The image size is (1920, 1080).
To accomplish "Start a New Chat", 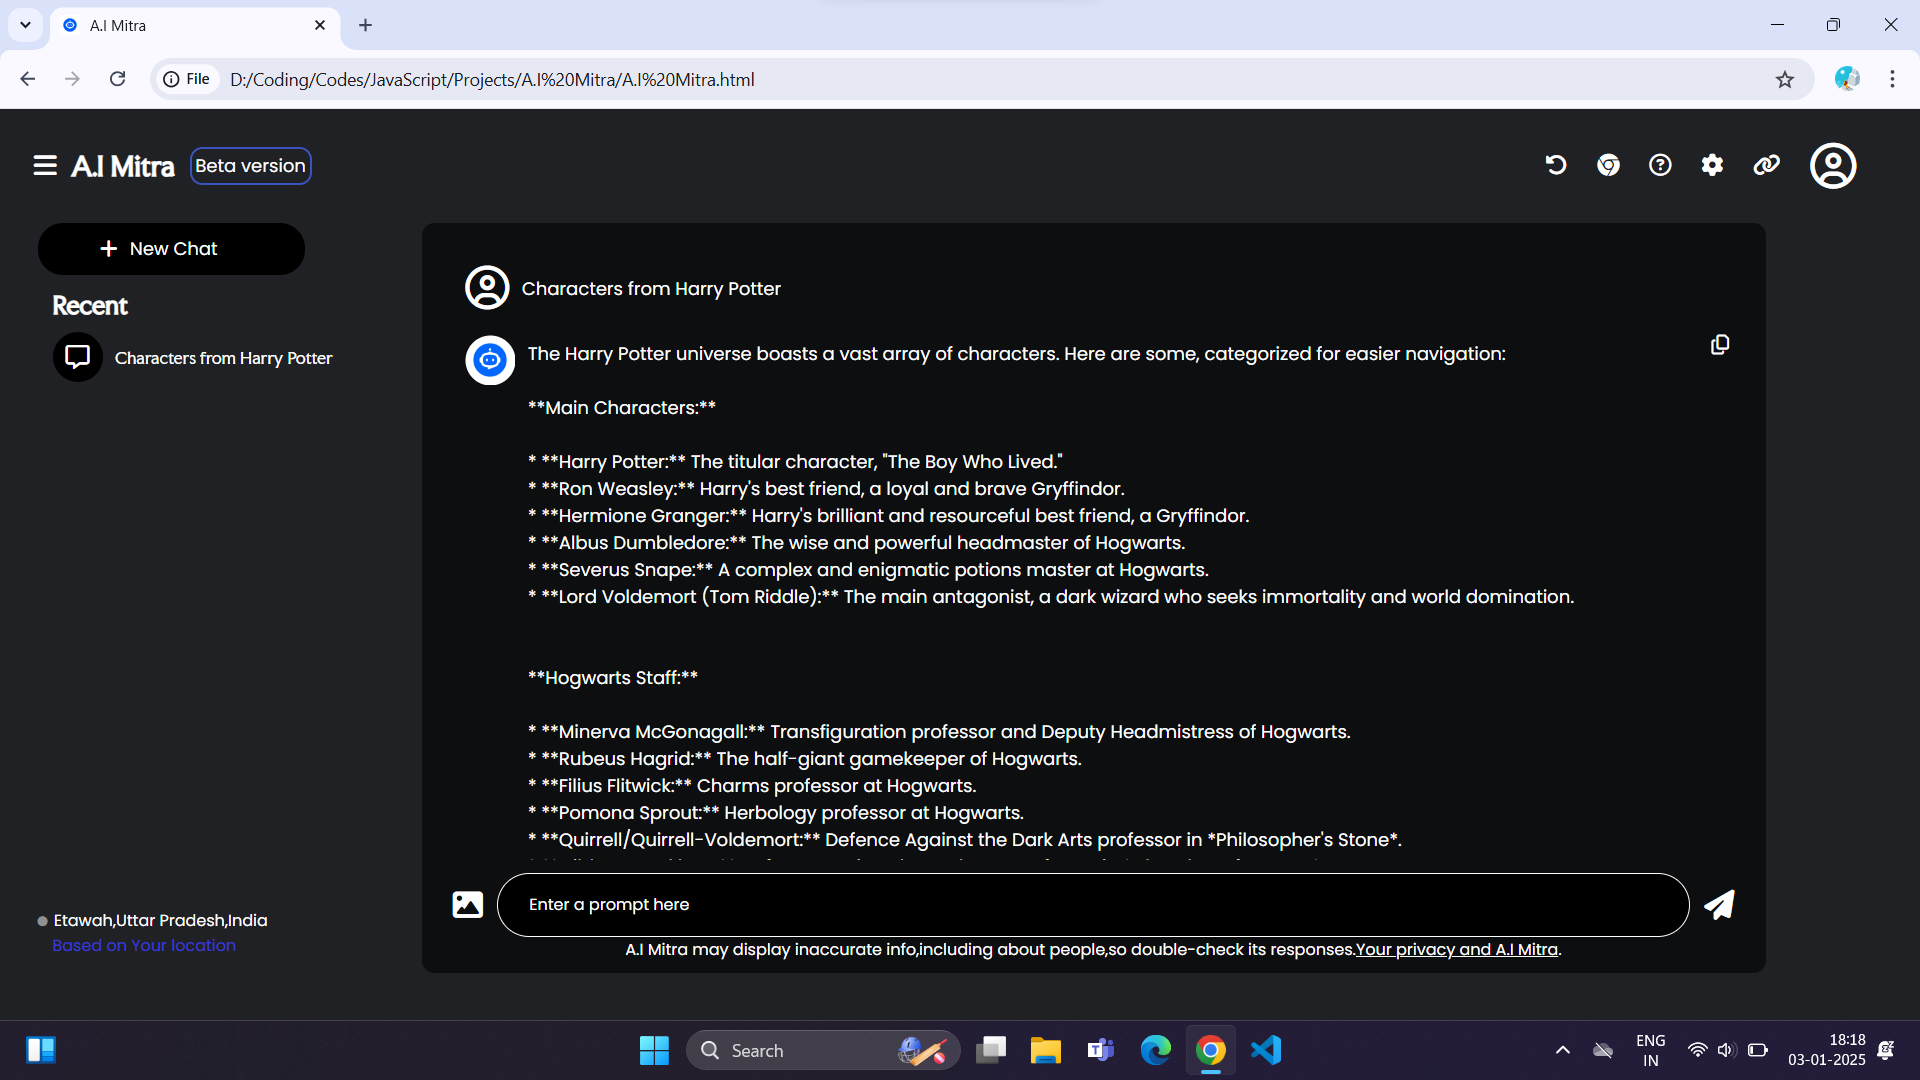I will pyautogui.click(x=171, y=249).
